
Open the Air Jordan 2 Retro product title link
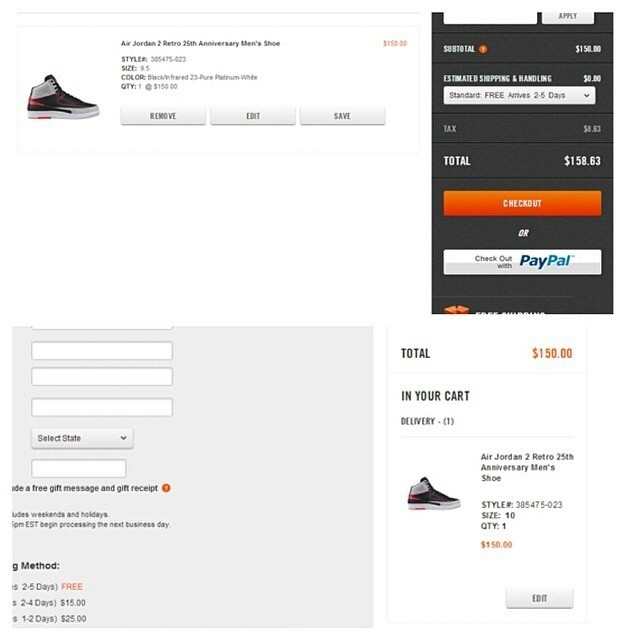(x=200, y=43)
